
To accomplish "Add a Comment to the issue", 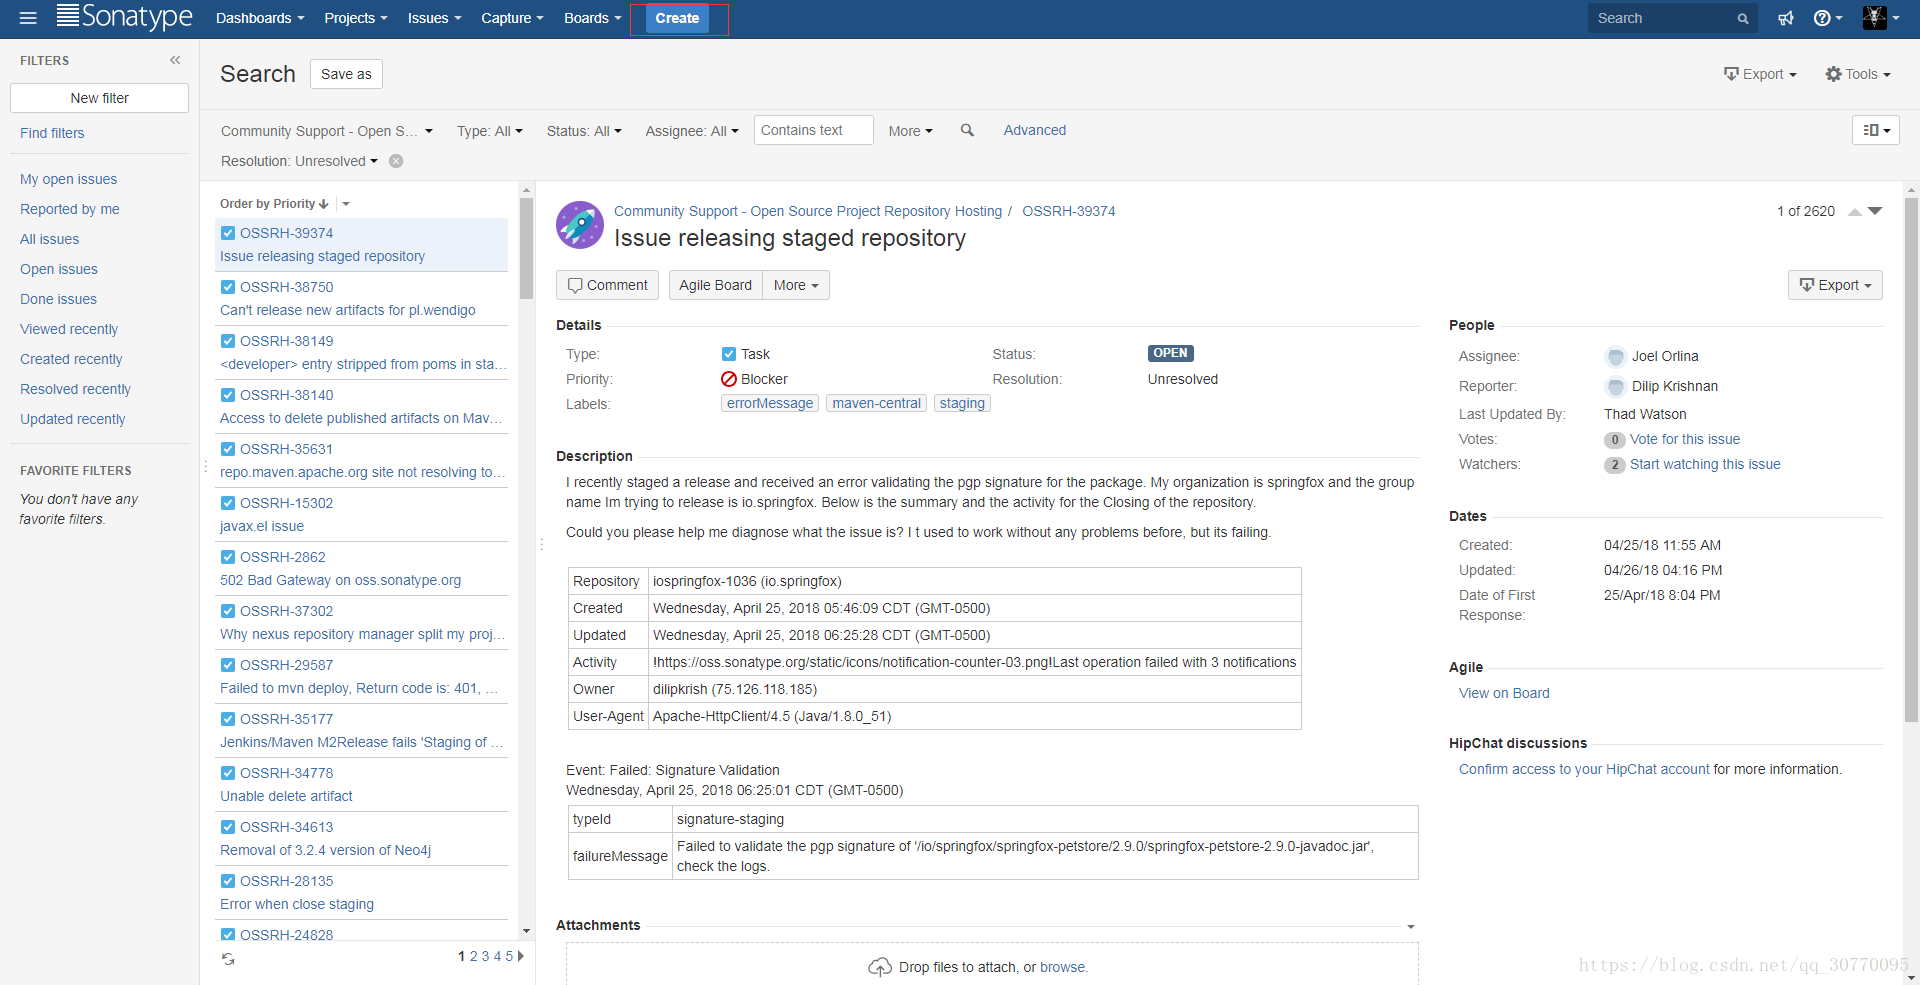I will point(607,285).
